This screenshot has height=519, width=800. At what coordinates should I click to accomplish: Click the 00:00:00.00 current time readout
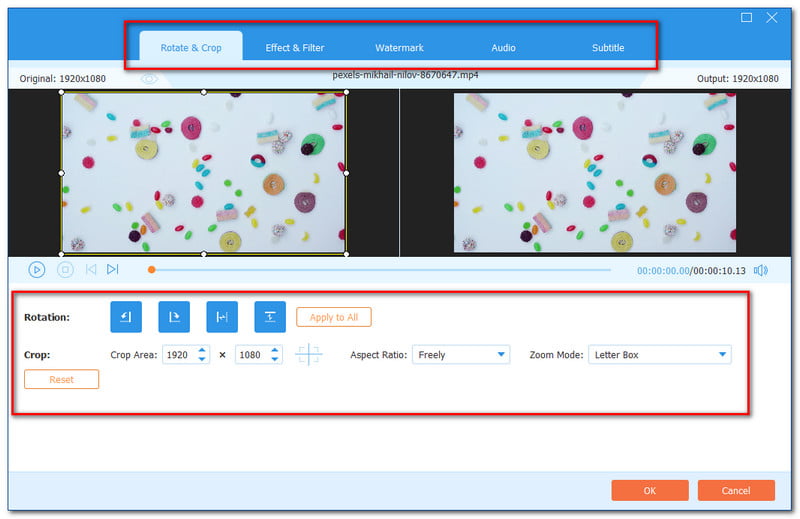[663, 270]
